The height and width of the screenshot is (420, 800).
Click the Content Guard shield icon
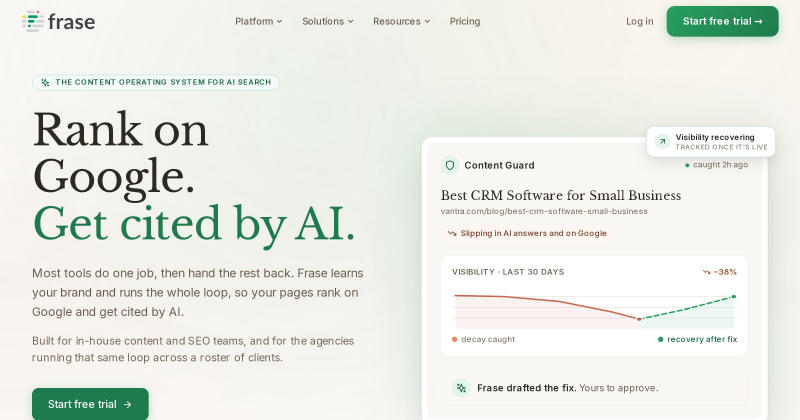coord(450,165)
